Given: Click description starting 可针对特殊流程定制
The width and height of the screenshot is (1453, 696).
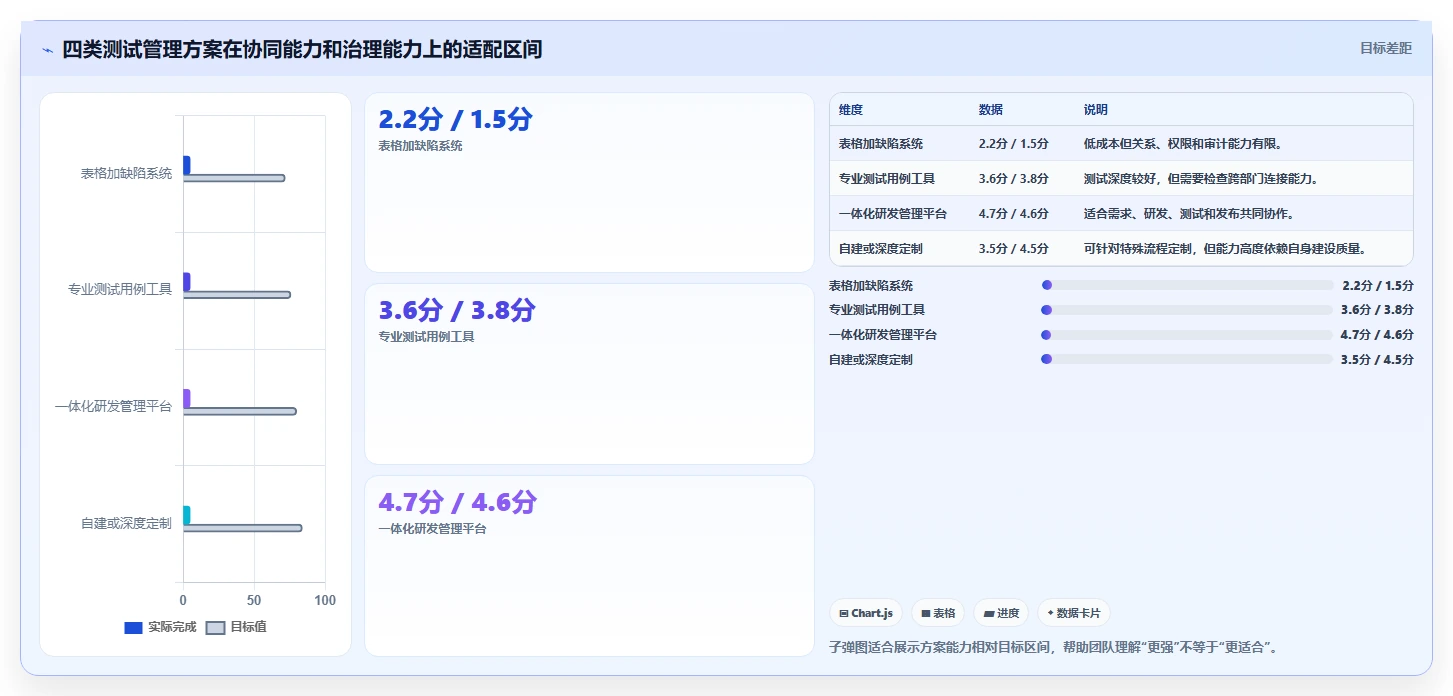Looking at the screenshot, I should click(x=1225, y=249).
